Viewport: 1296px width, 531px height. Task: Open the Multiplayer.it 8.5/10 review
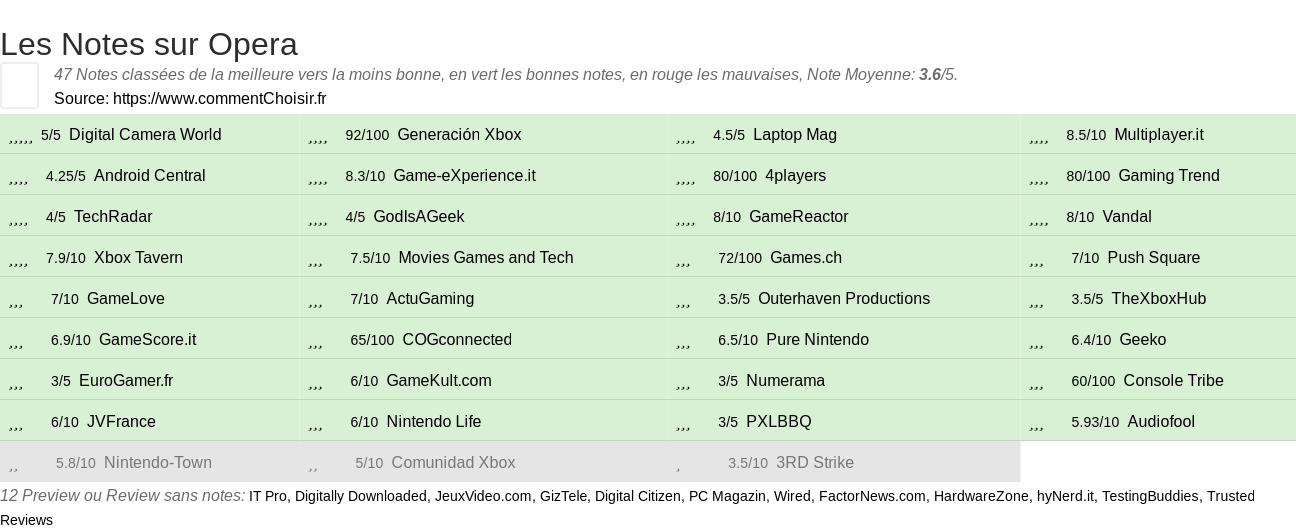1159,135
